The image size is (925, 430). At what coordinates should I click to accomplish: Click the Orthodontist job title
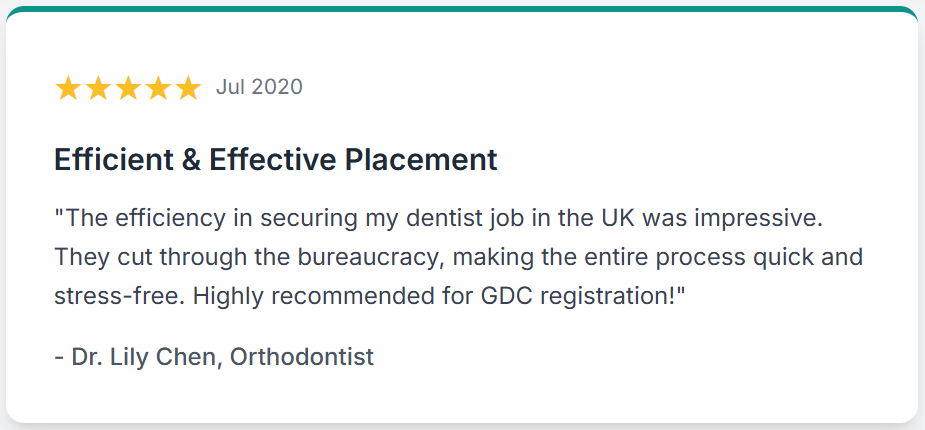(301, 357)
